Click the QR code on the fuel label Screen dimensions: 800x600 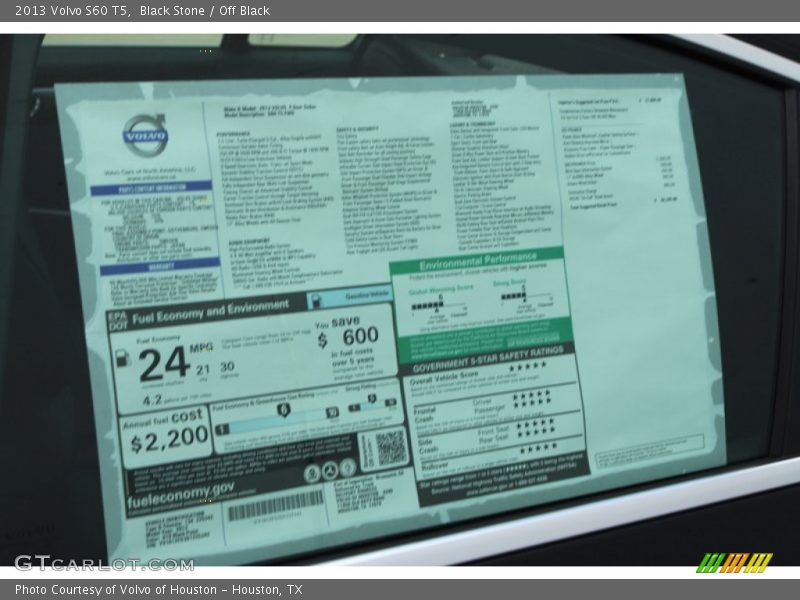pos(391,448)
